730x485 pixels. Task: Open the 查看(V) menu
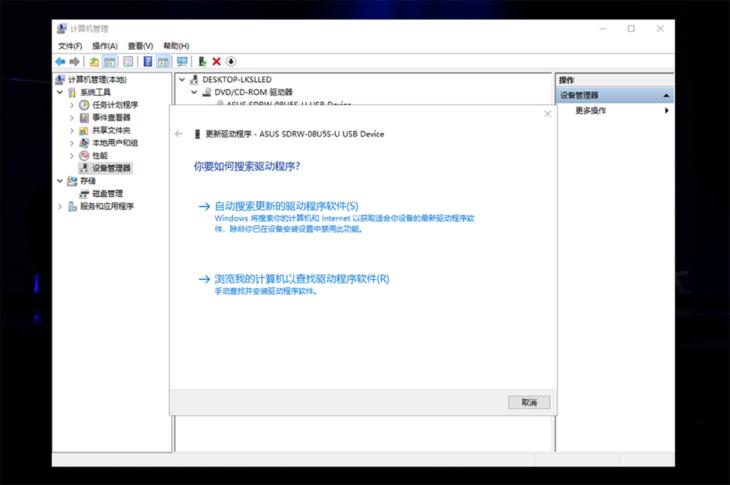[140, 45]
